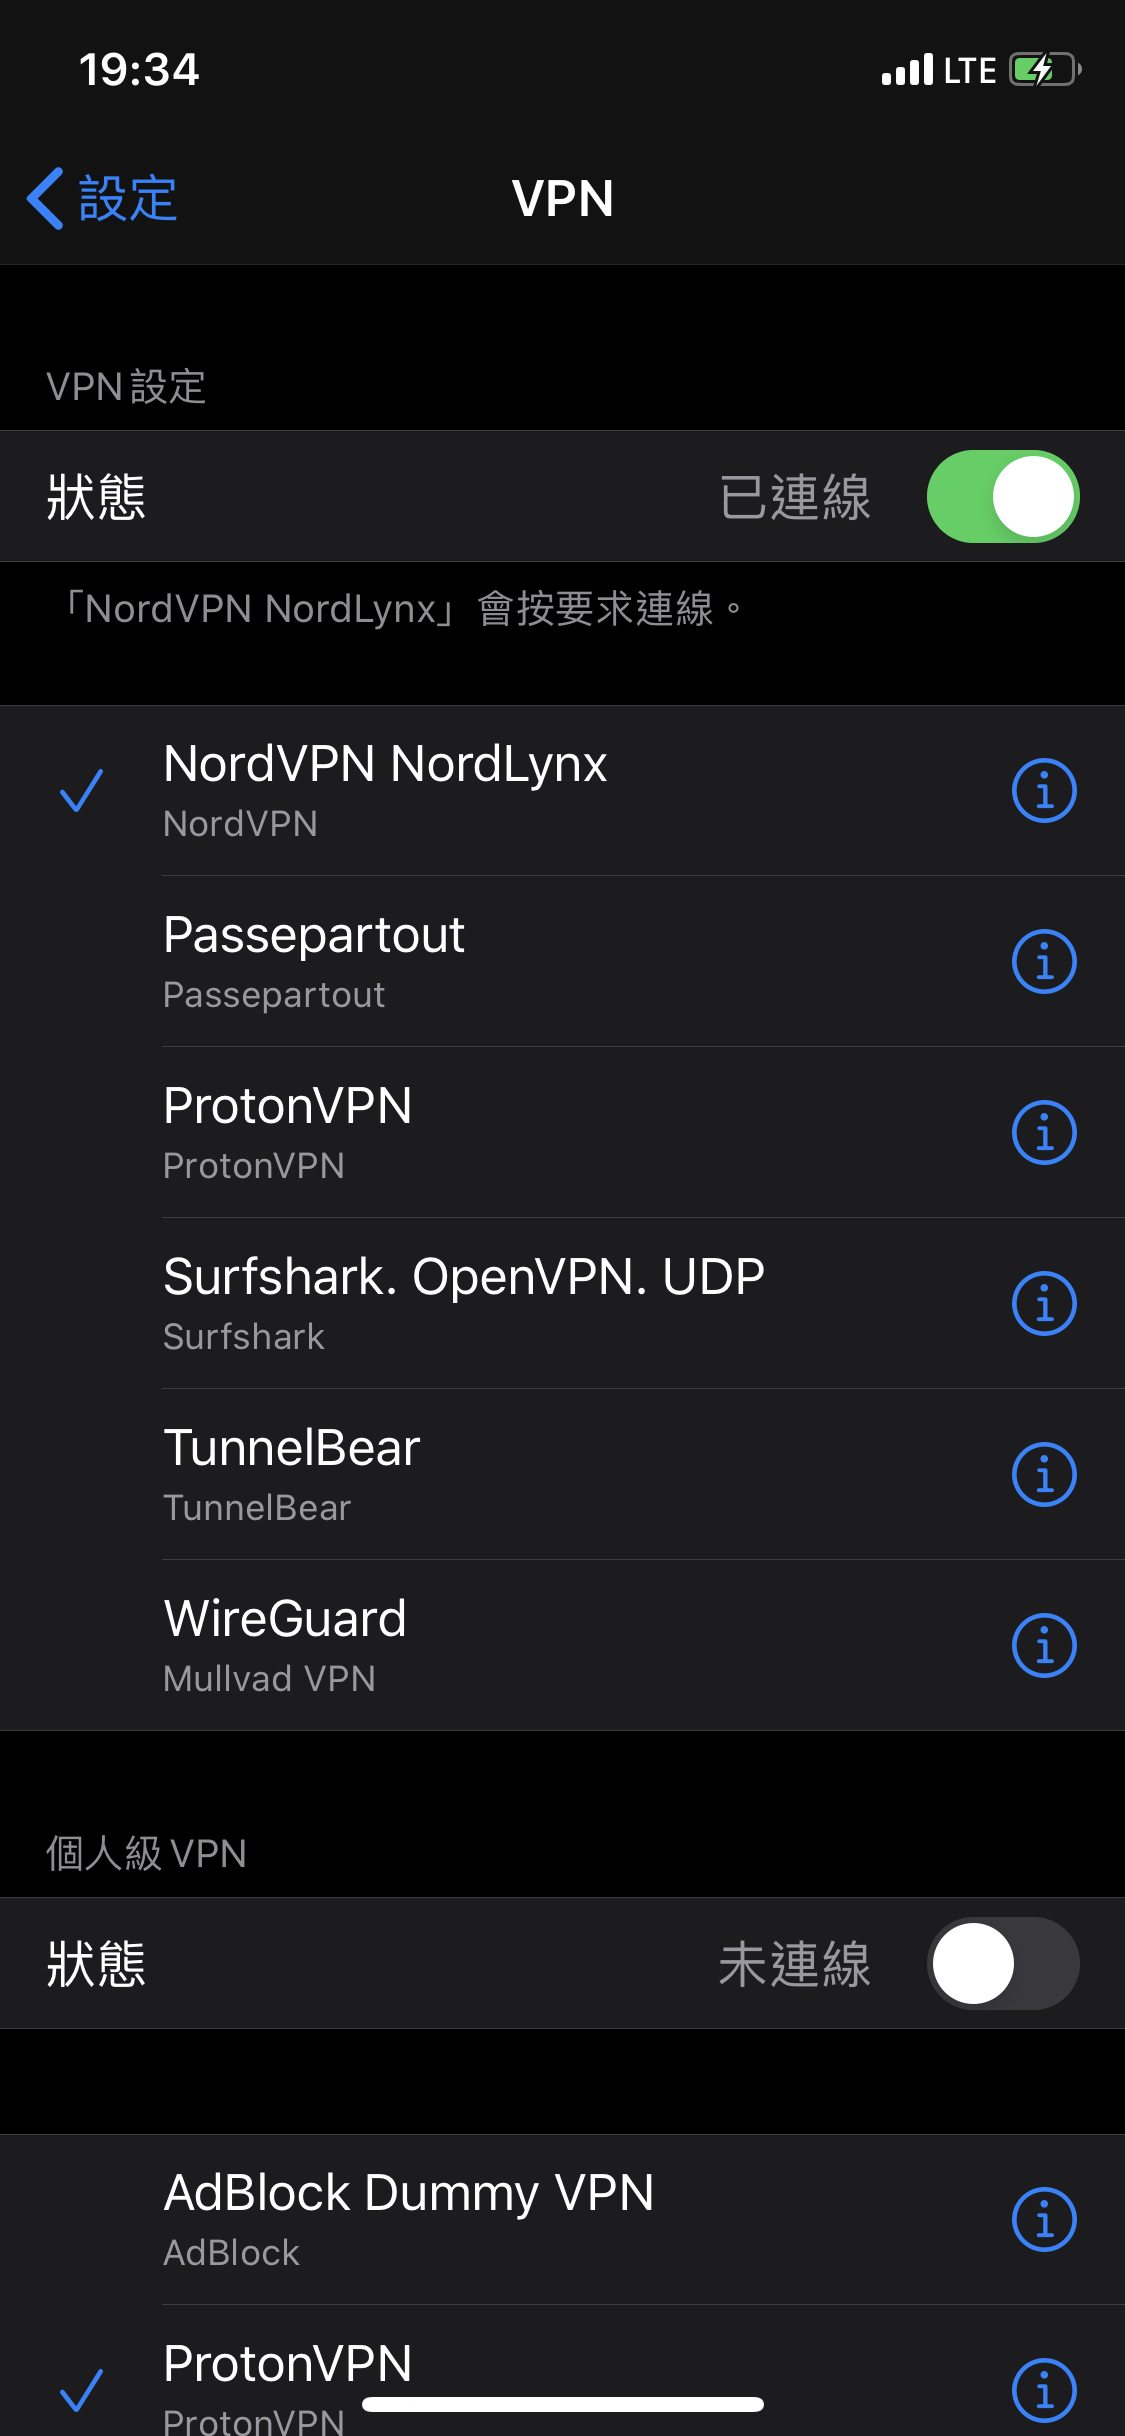Select Passepartout as active VPN
This screenshot has height=2436, width=1125.
click(562, 962)
